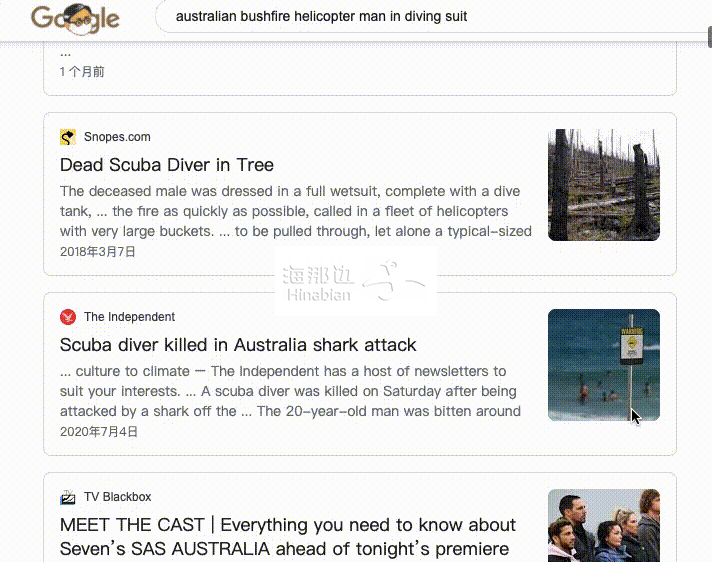Open The Independent favicon icon
Viewport: 712px width, 562px height.
point(68,317)
